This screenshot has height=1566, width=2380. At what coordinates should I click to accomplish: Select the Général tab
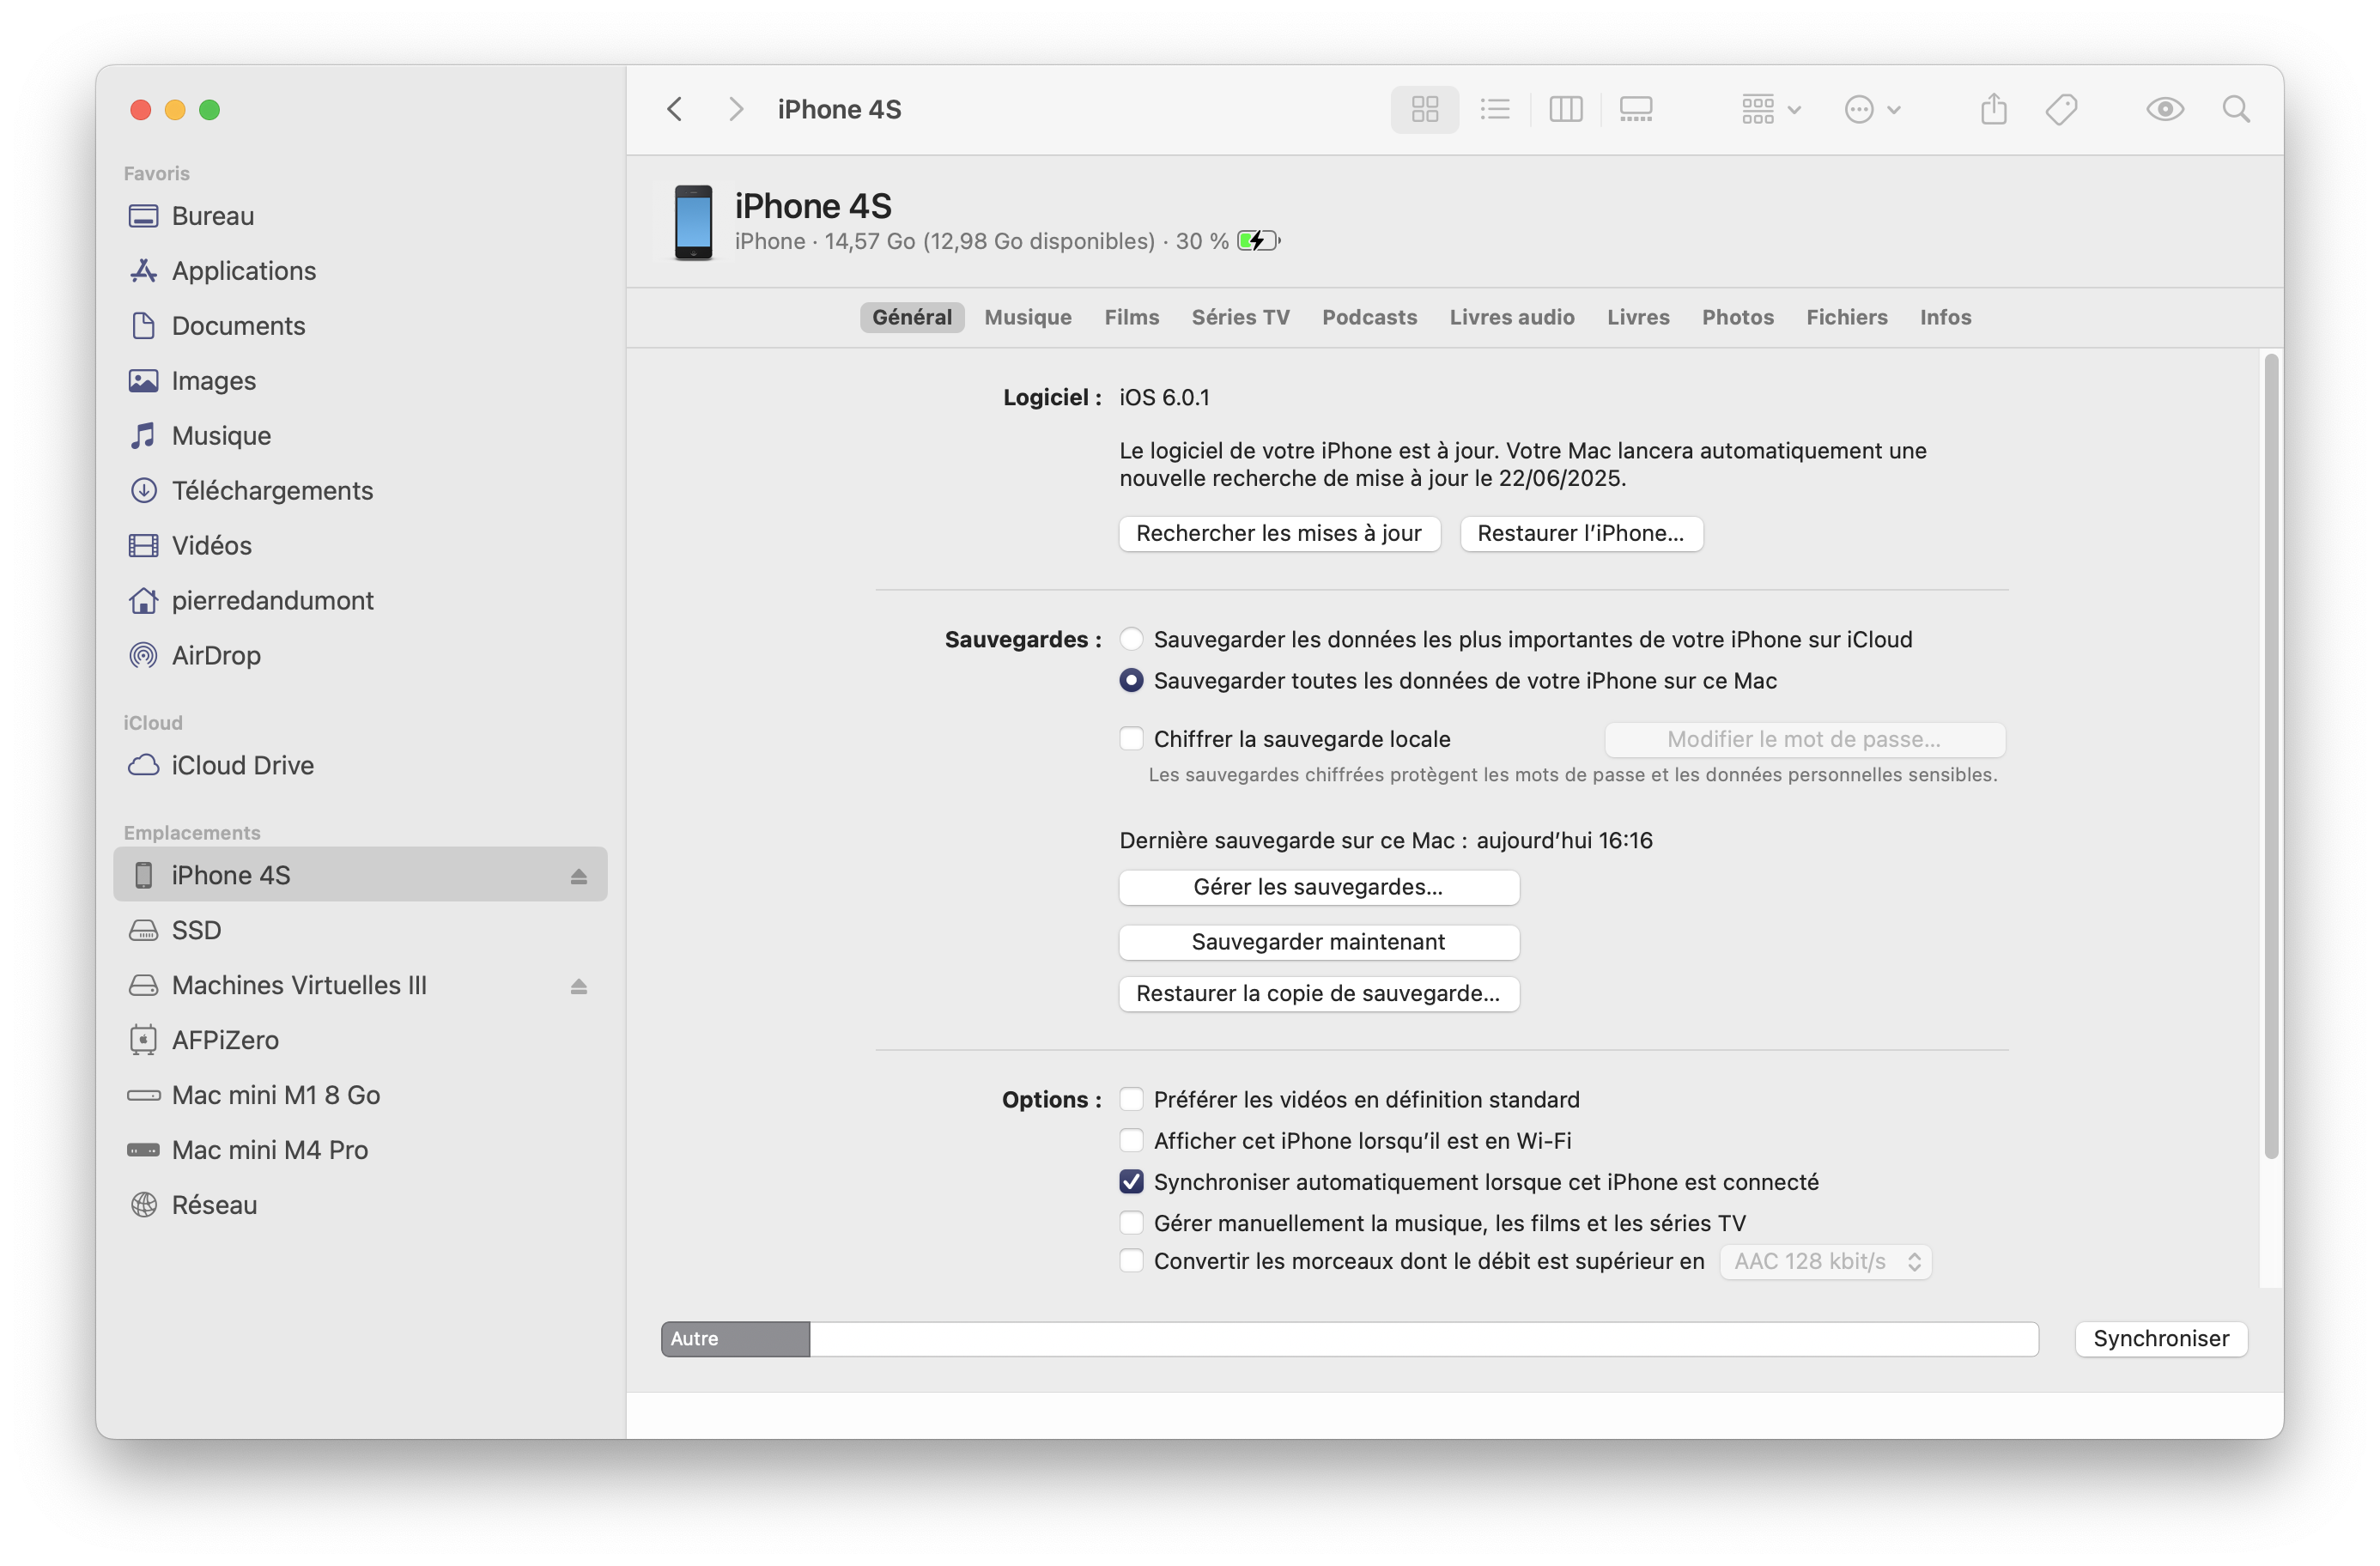coord(911,317)
